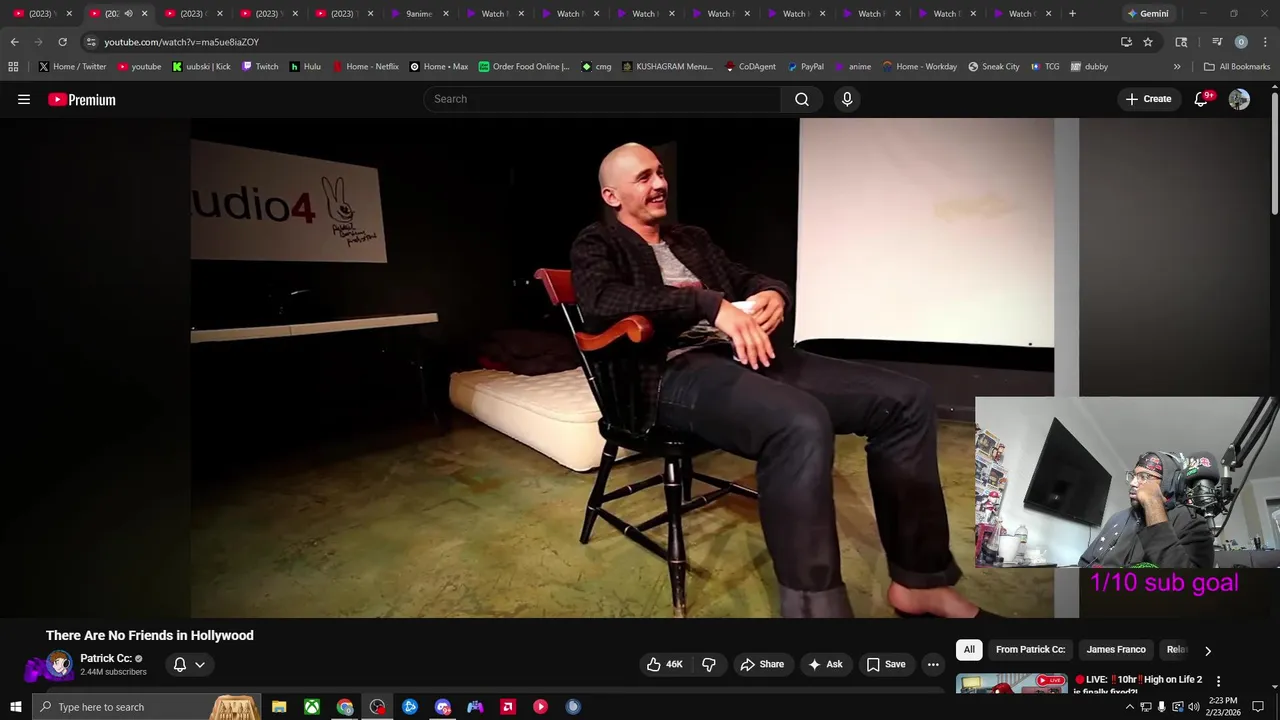Click the Create button

pyautogui.click(x=1148, y=99)
